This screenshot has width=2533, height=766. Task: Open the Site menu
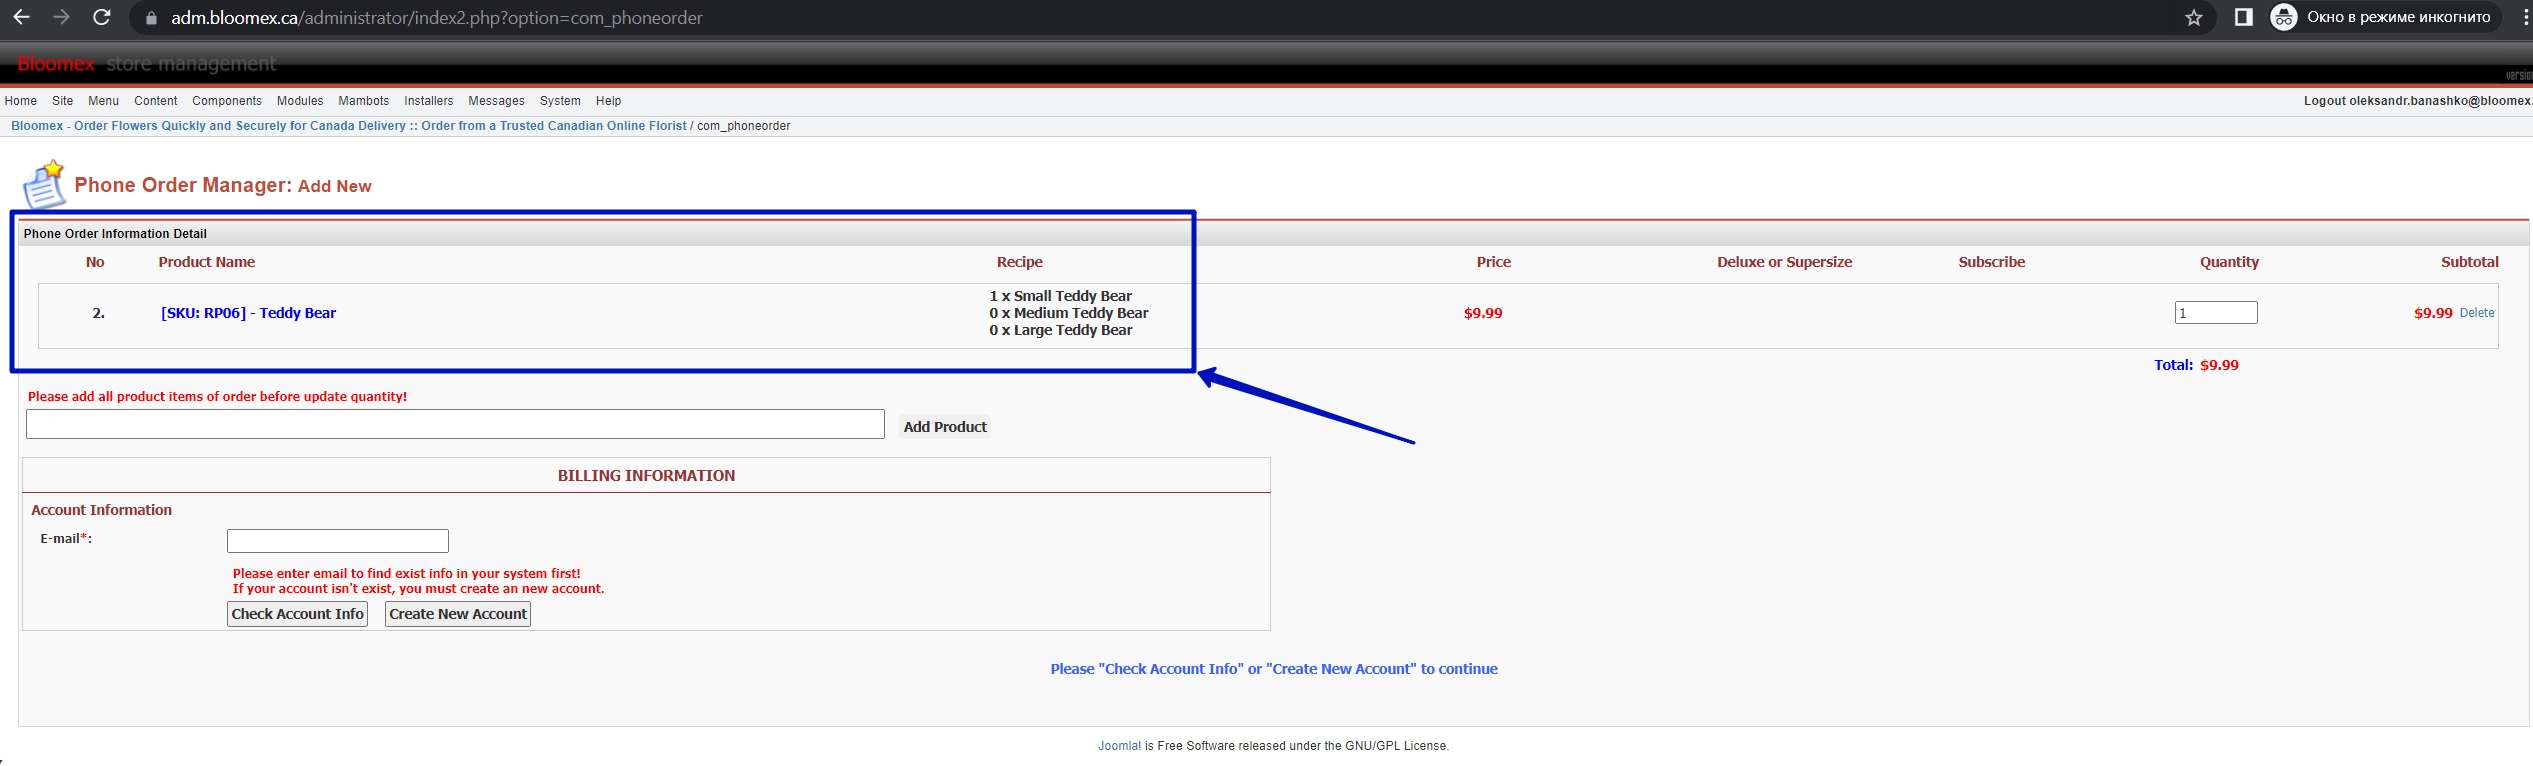(63, 101)
